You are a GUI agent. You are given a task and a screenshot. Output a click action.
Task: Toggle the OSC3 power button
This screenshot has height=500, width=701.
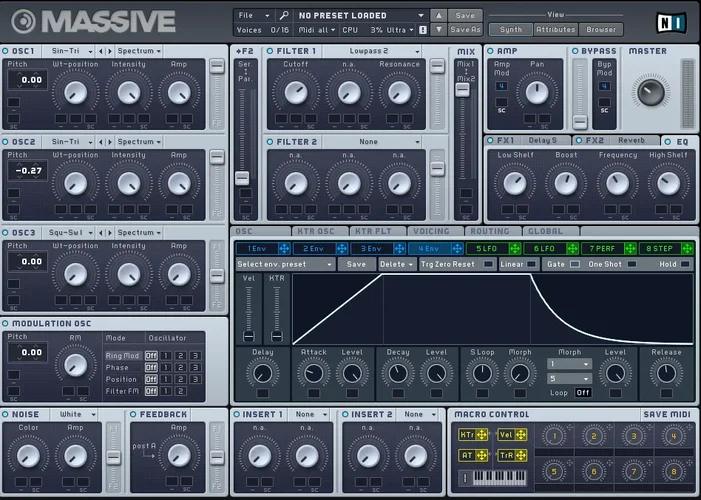pyautogui.click(x=5, y=232)
